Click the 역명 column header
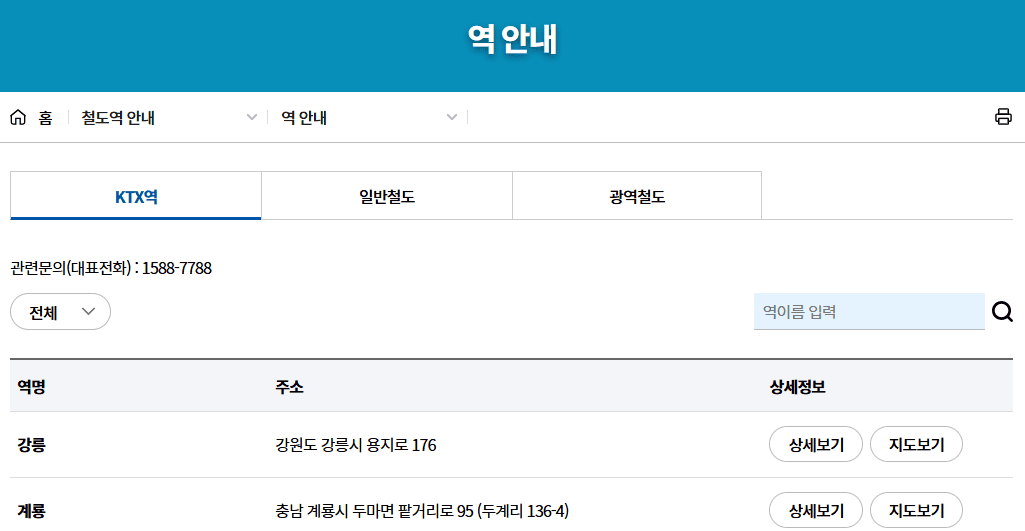The image size is (1025, 531). [31, 387]
